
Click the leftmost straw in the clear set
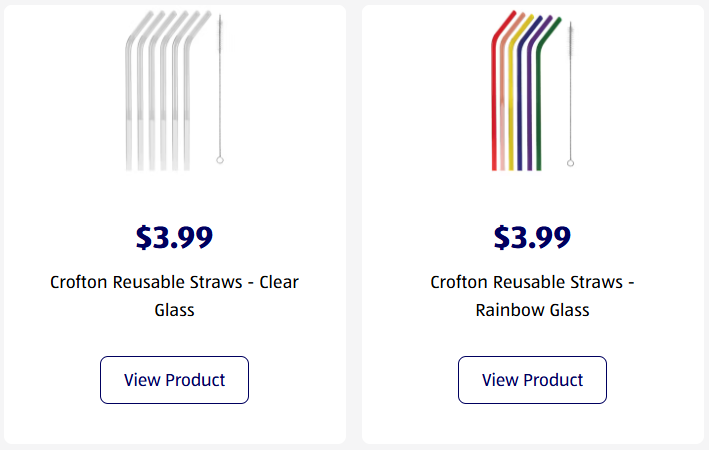tap(127, 110)
